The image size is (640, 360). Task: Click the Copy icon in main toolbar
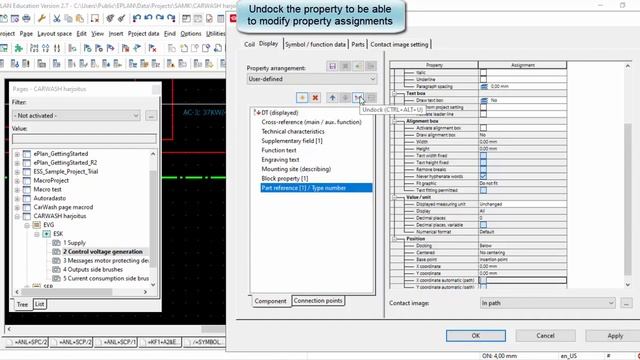pos(68,18)
